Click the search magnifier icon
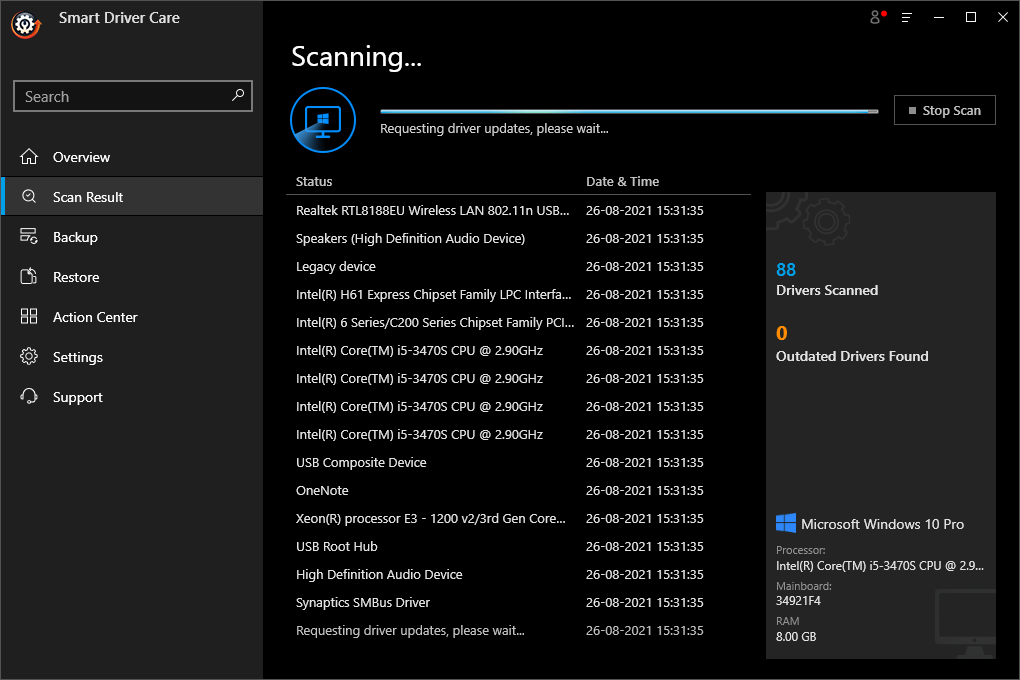The height and width of the screenshot is (680, 1020). pos(238,95)
